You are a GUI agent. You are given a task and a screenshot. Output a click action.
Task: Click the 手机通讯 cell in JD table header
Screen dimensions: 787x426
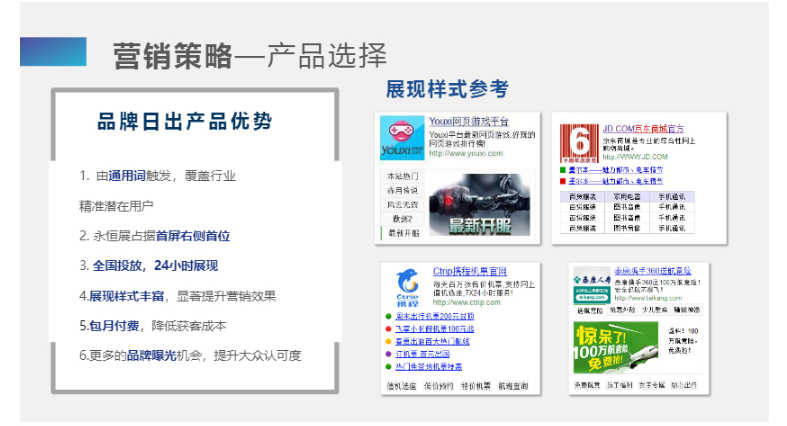675,197
